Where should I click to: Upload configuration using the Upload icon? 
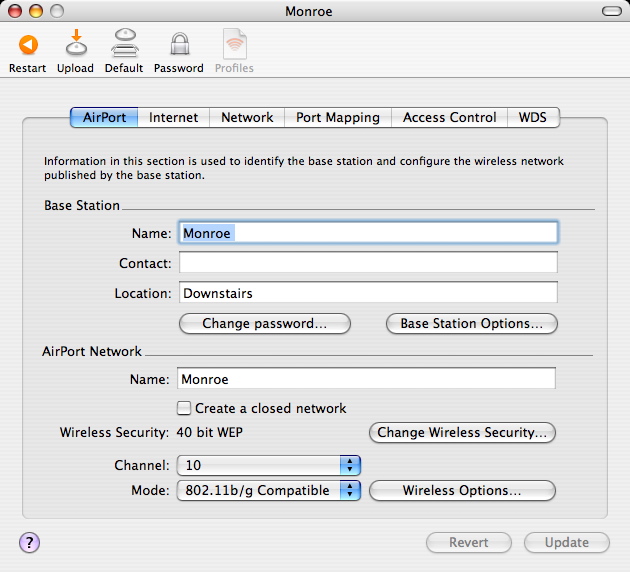[x=76, y=43]
